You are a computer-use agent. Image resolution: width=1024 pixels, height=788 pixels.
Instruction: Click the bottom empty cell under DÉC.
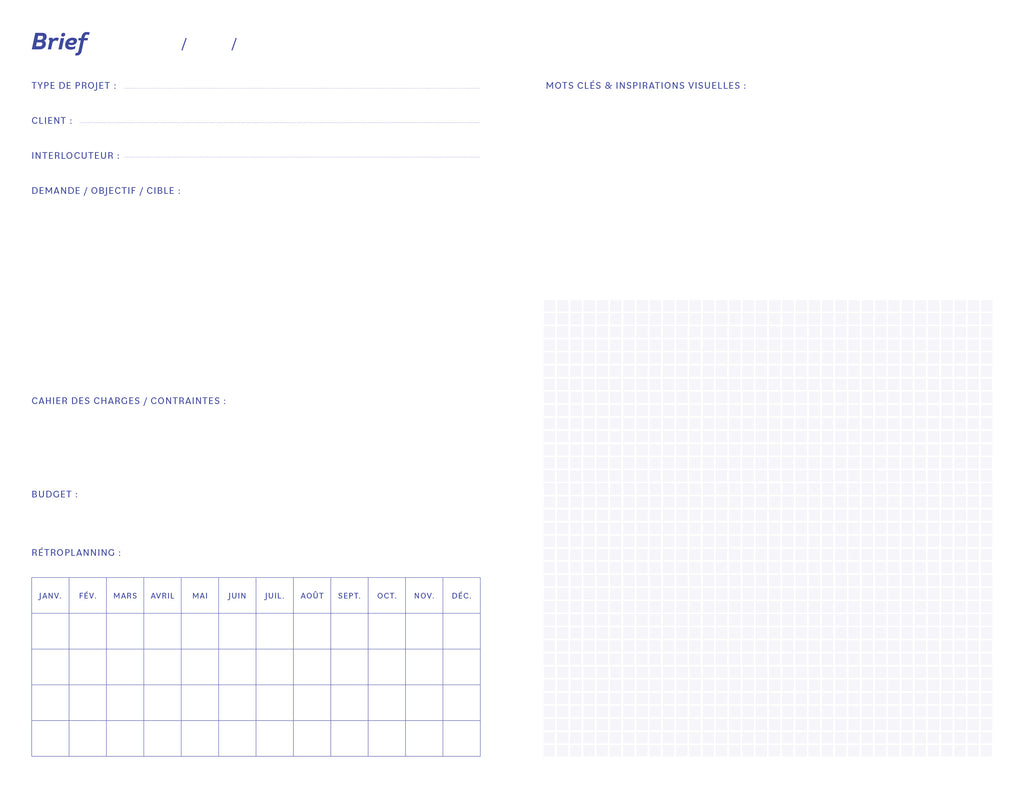[461, 738]
